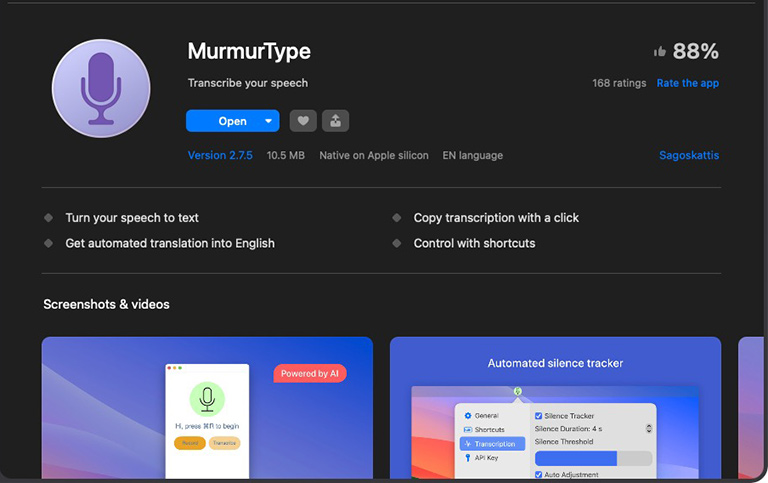This screenshot has height=483, width=768.
Task: Click the 10.5 MB size text
Action: [x=286, y=155]
